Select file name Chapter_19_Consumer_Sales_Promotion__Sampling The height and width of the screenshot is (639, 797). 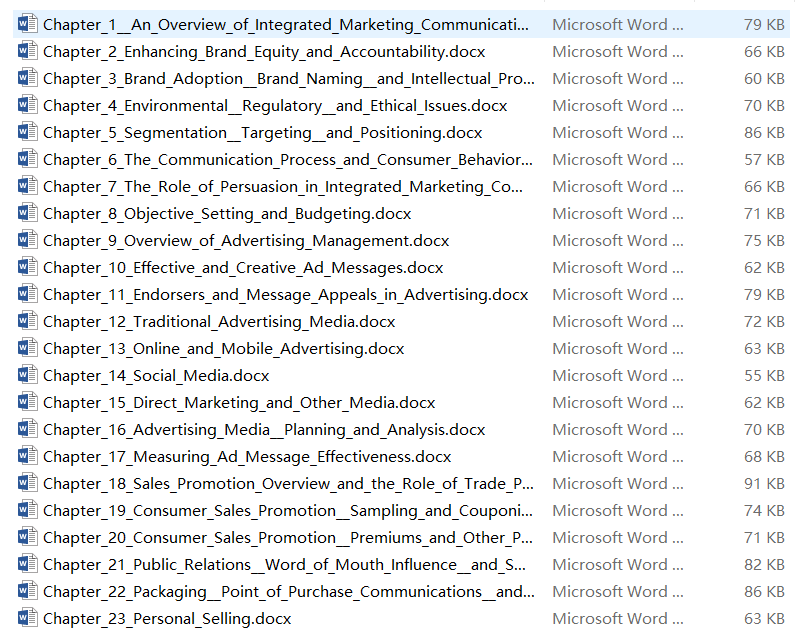(x=288, y=510)
